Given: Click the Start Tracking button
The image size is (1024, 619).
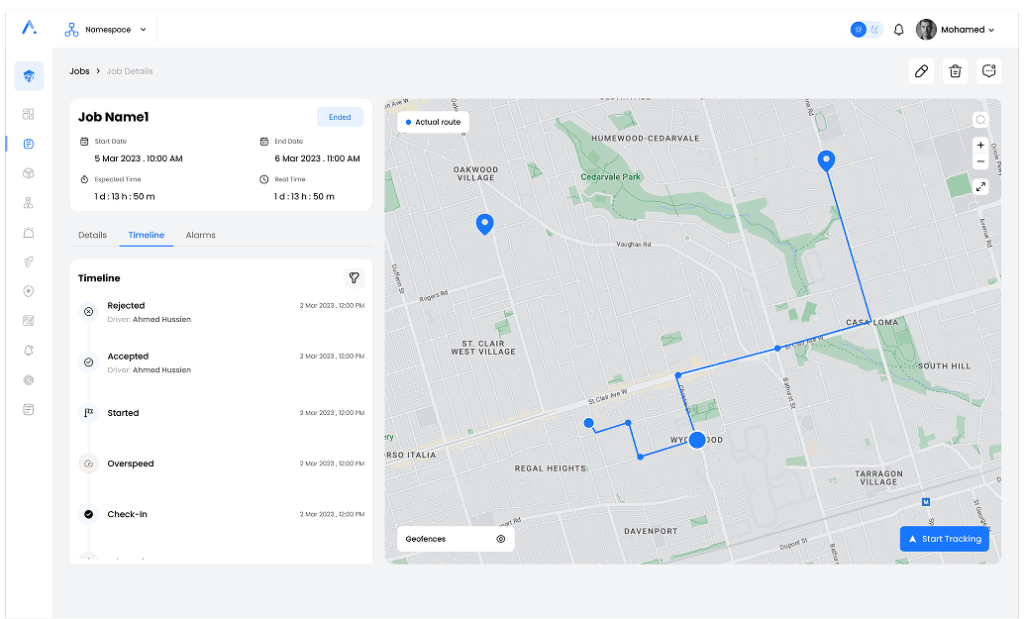Looking at the screenshot, I should point(944,539).
